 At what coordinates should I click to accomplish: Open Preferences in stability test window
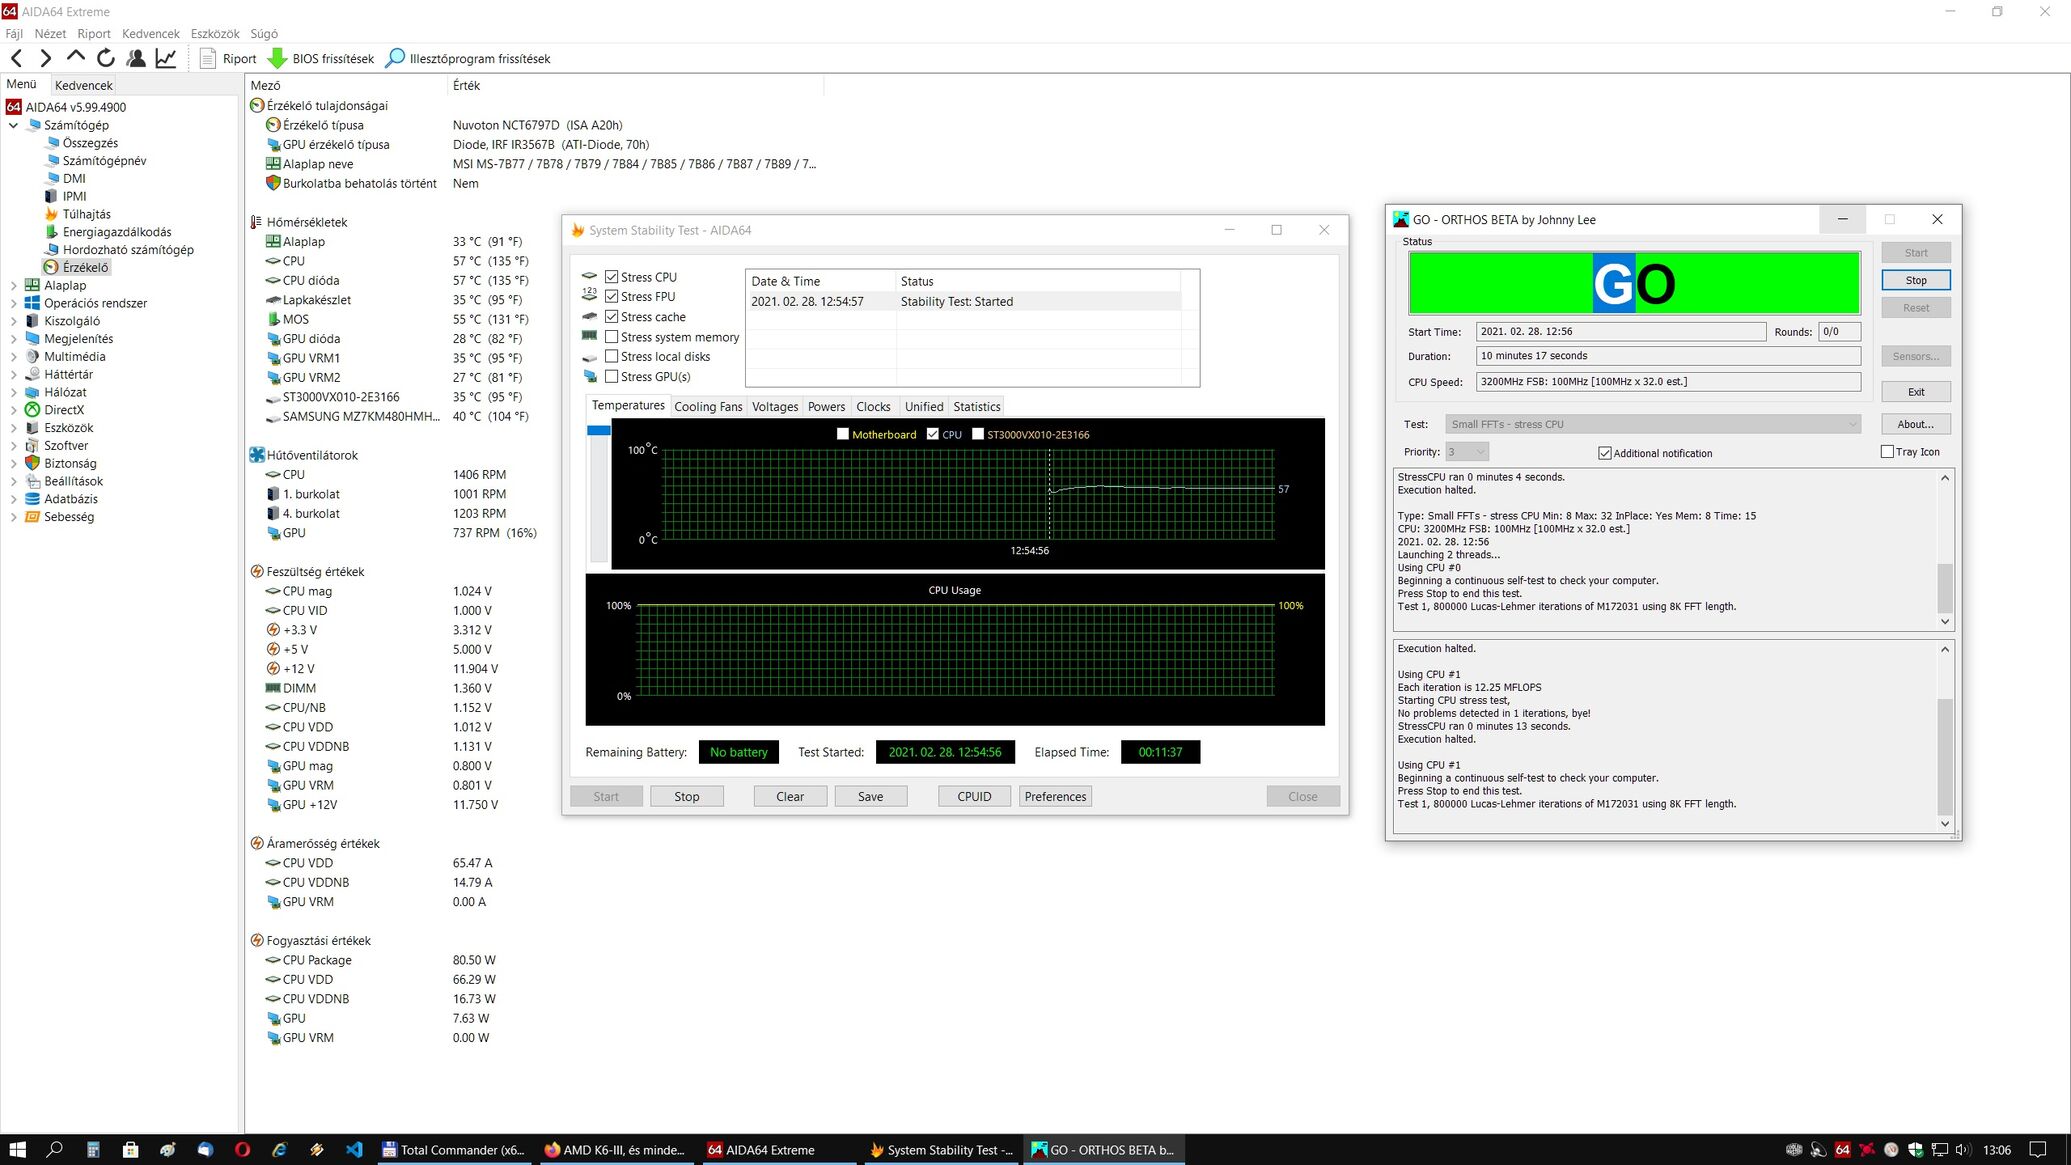[1055, 796]
